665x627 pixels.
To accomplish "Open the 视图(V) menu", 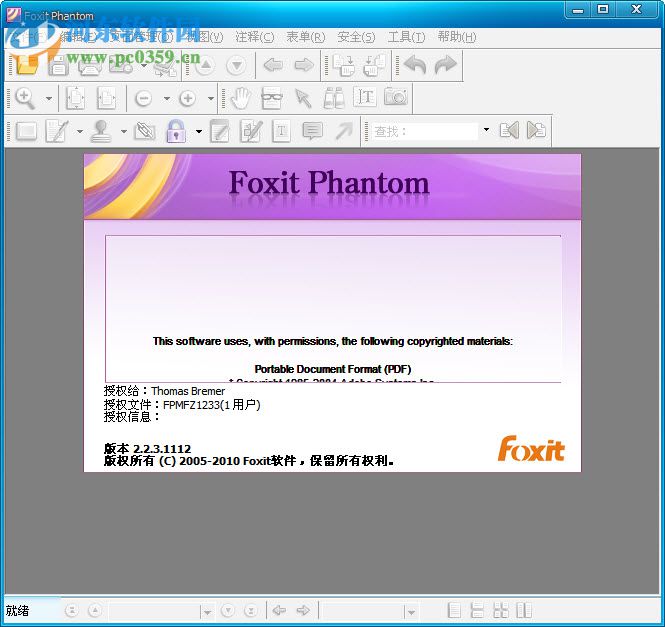I will tap(205, 37).
